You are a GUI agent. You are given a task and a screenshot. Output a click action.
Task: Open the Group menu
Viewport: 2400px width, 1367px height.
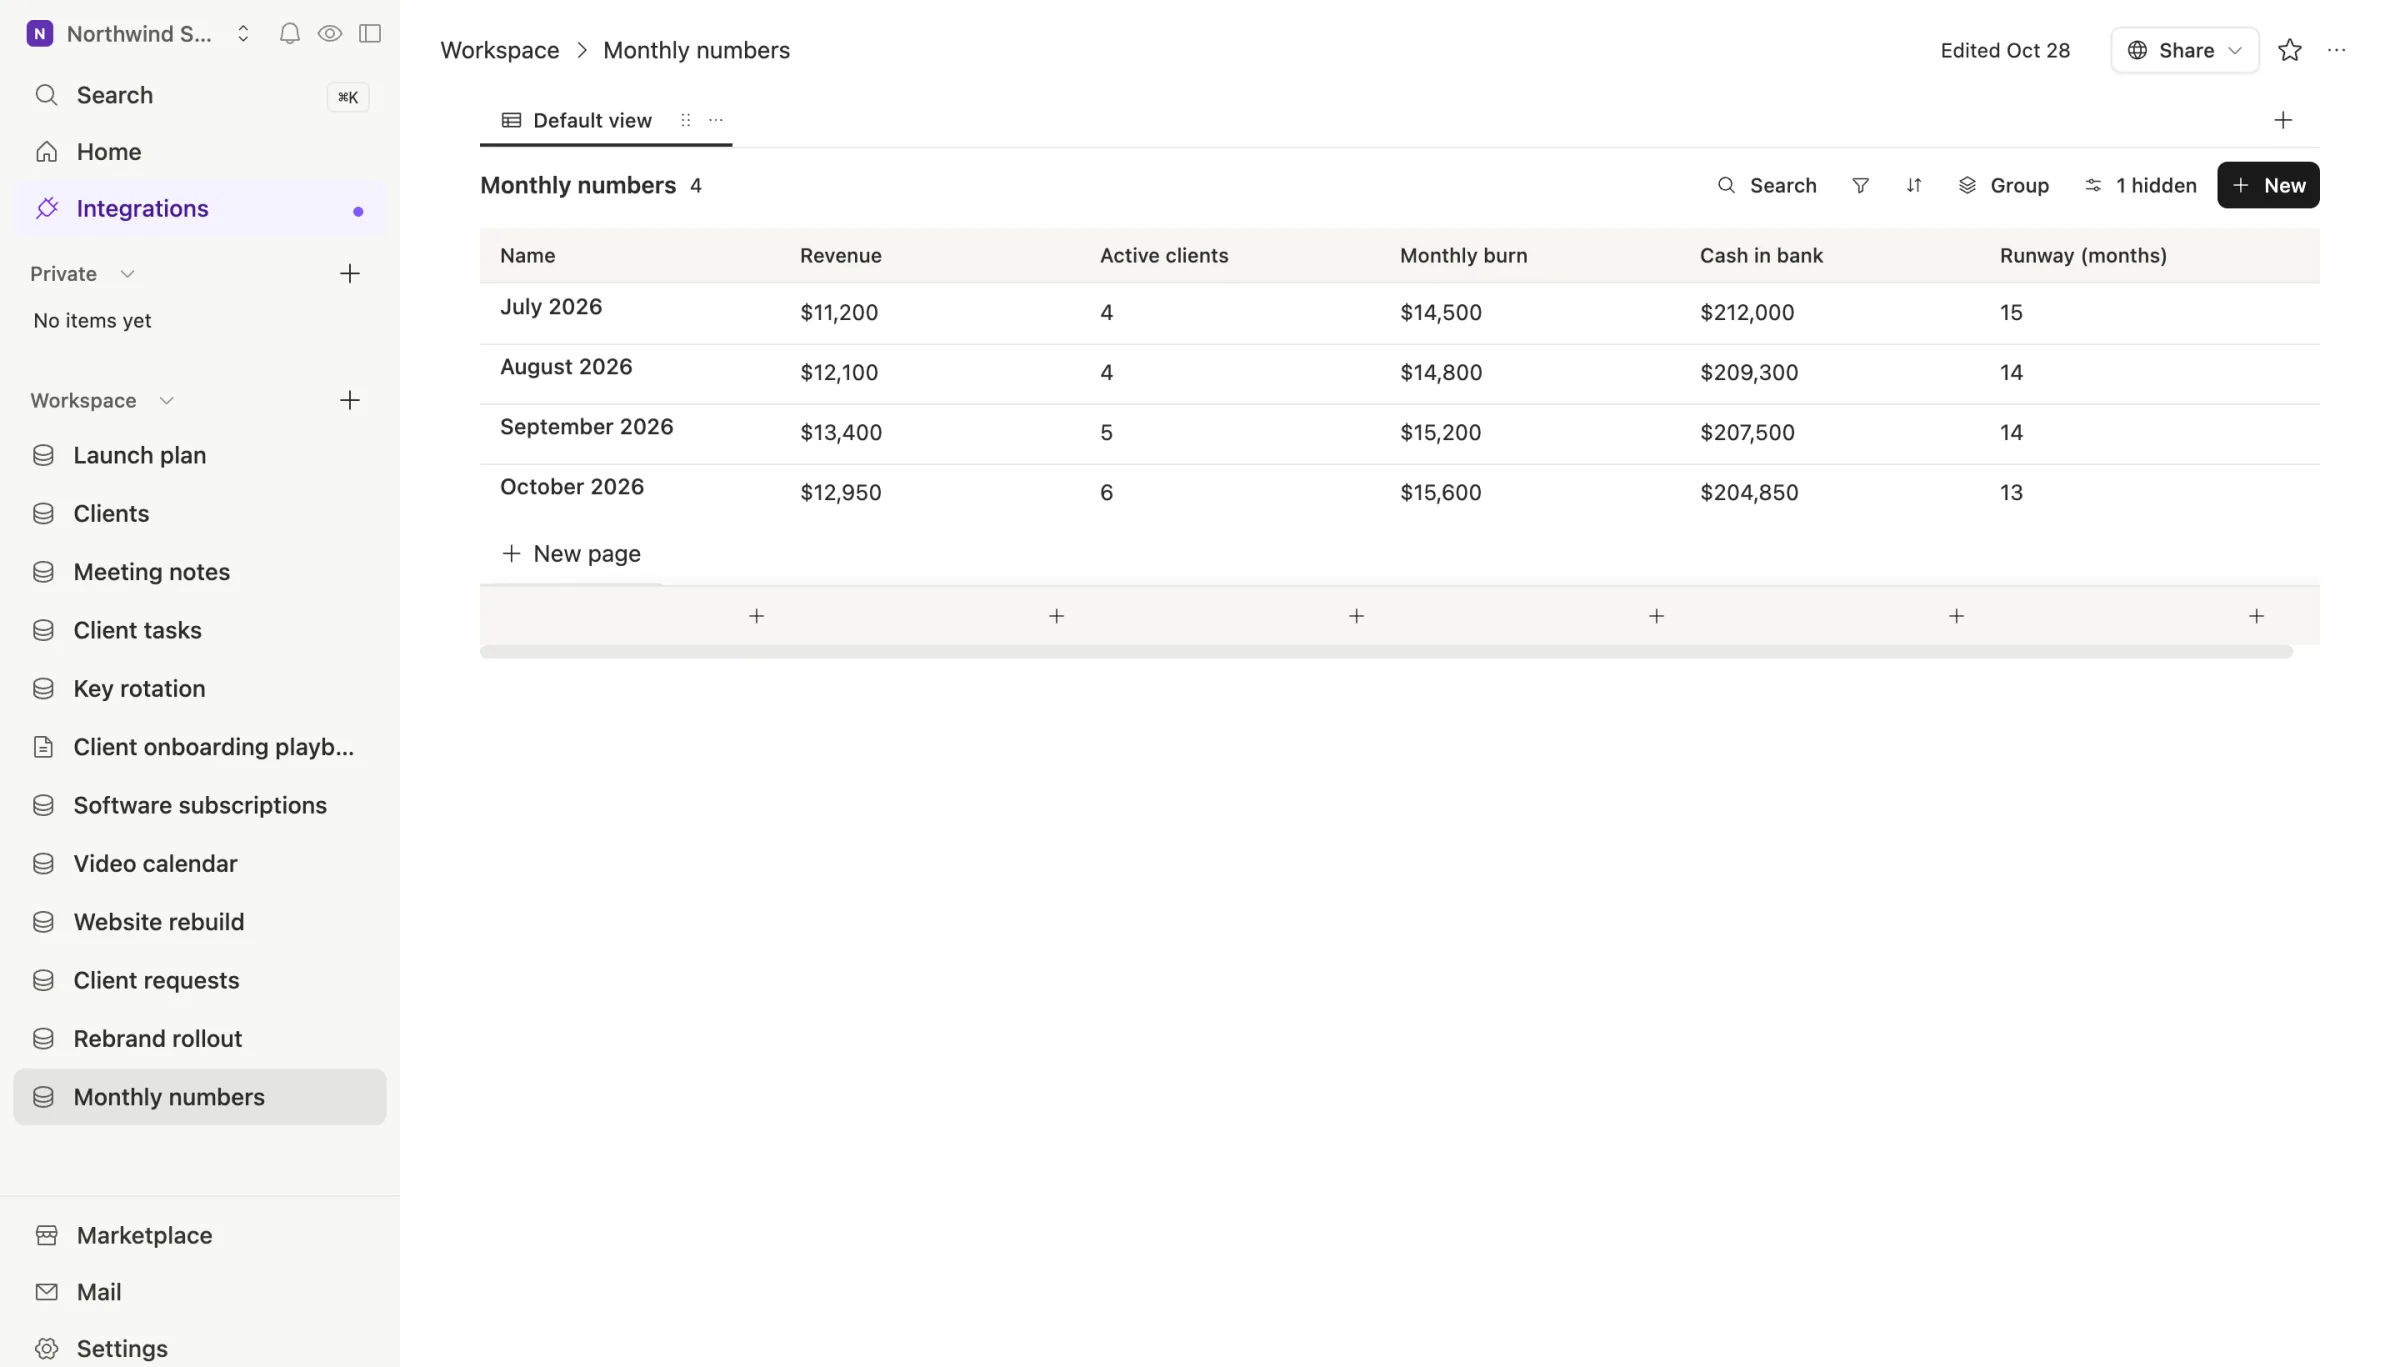point(2002,186)
